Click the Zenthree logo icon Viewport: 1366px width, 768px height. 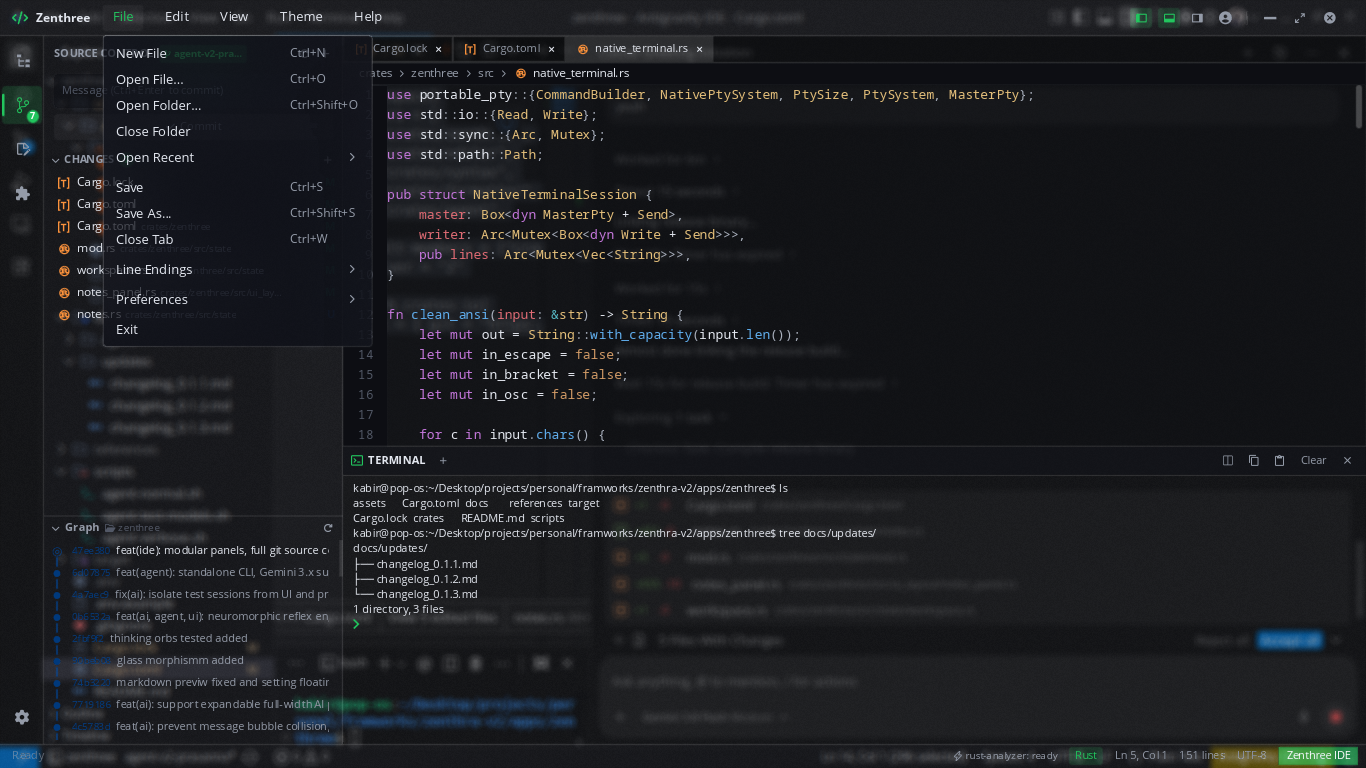point(19,17)
